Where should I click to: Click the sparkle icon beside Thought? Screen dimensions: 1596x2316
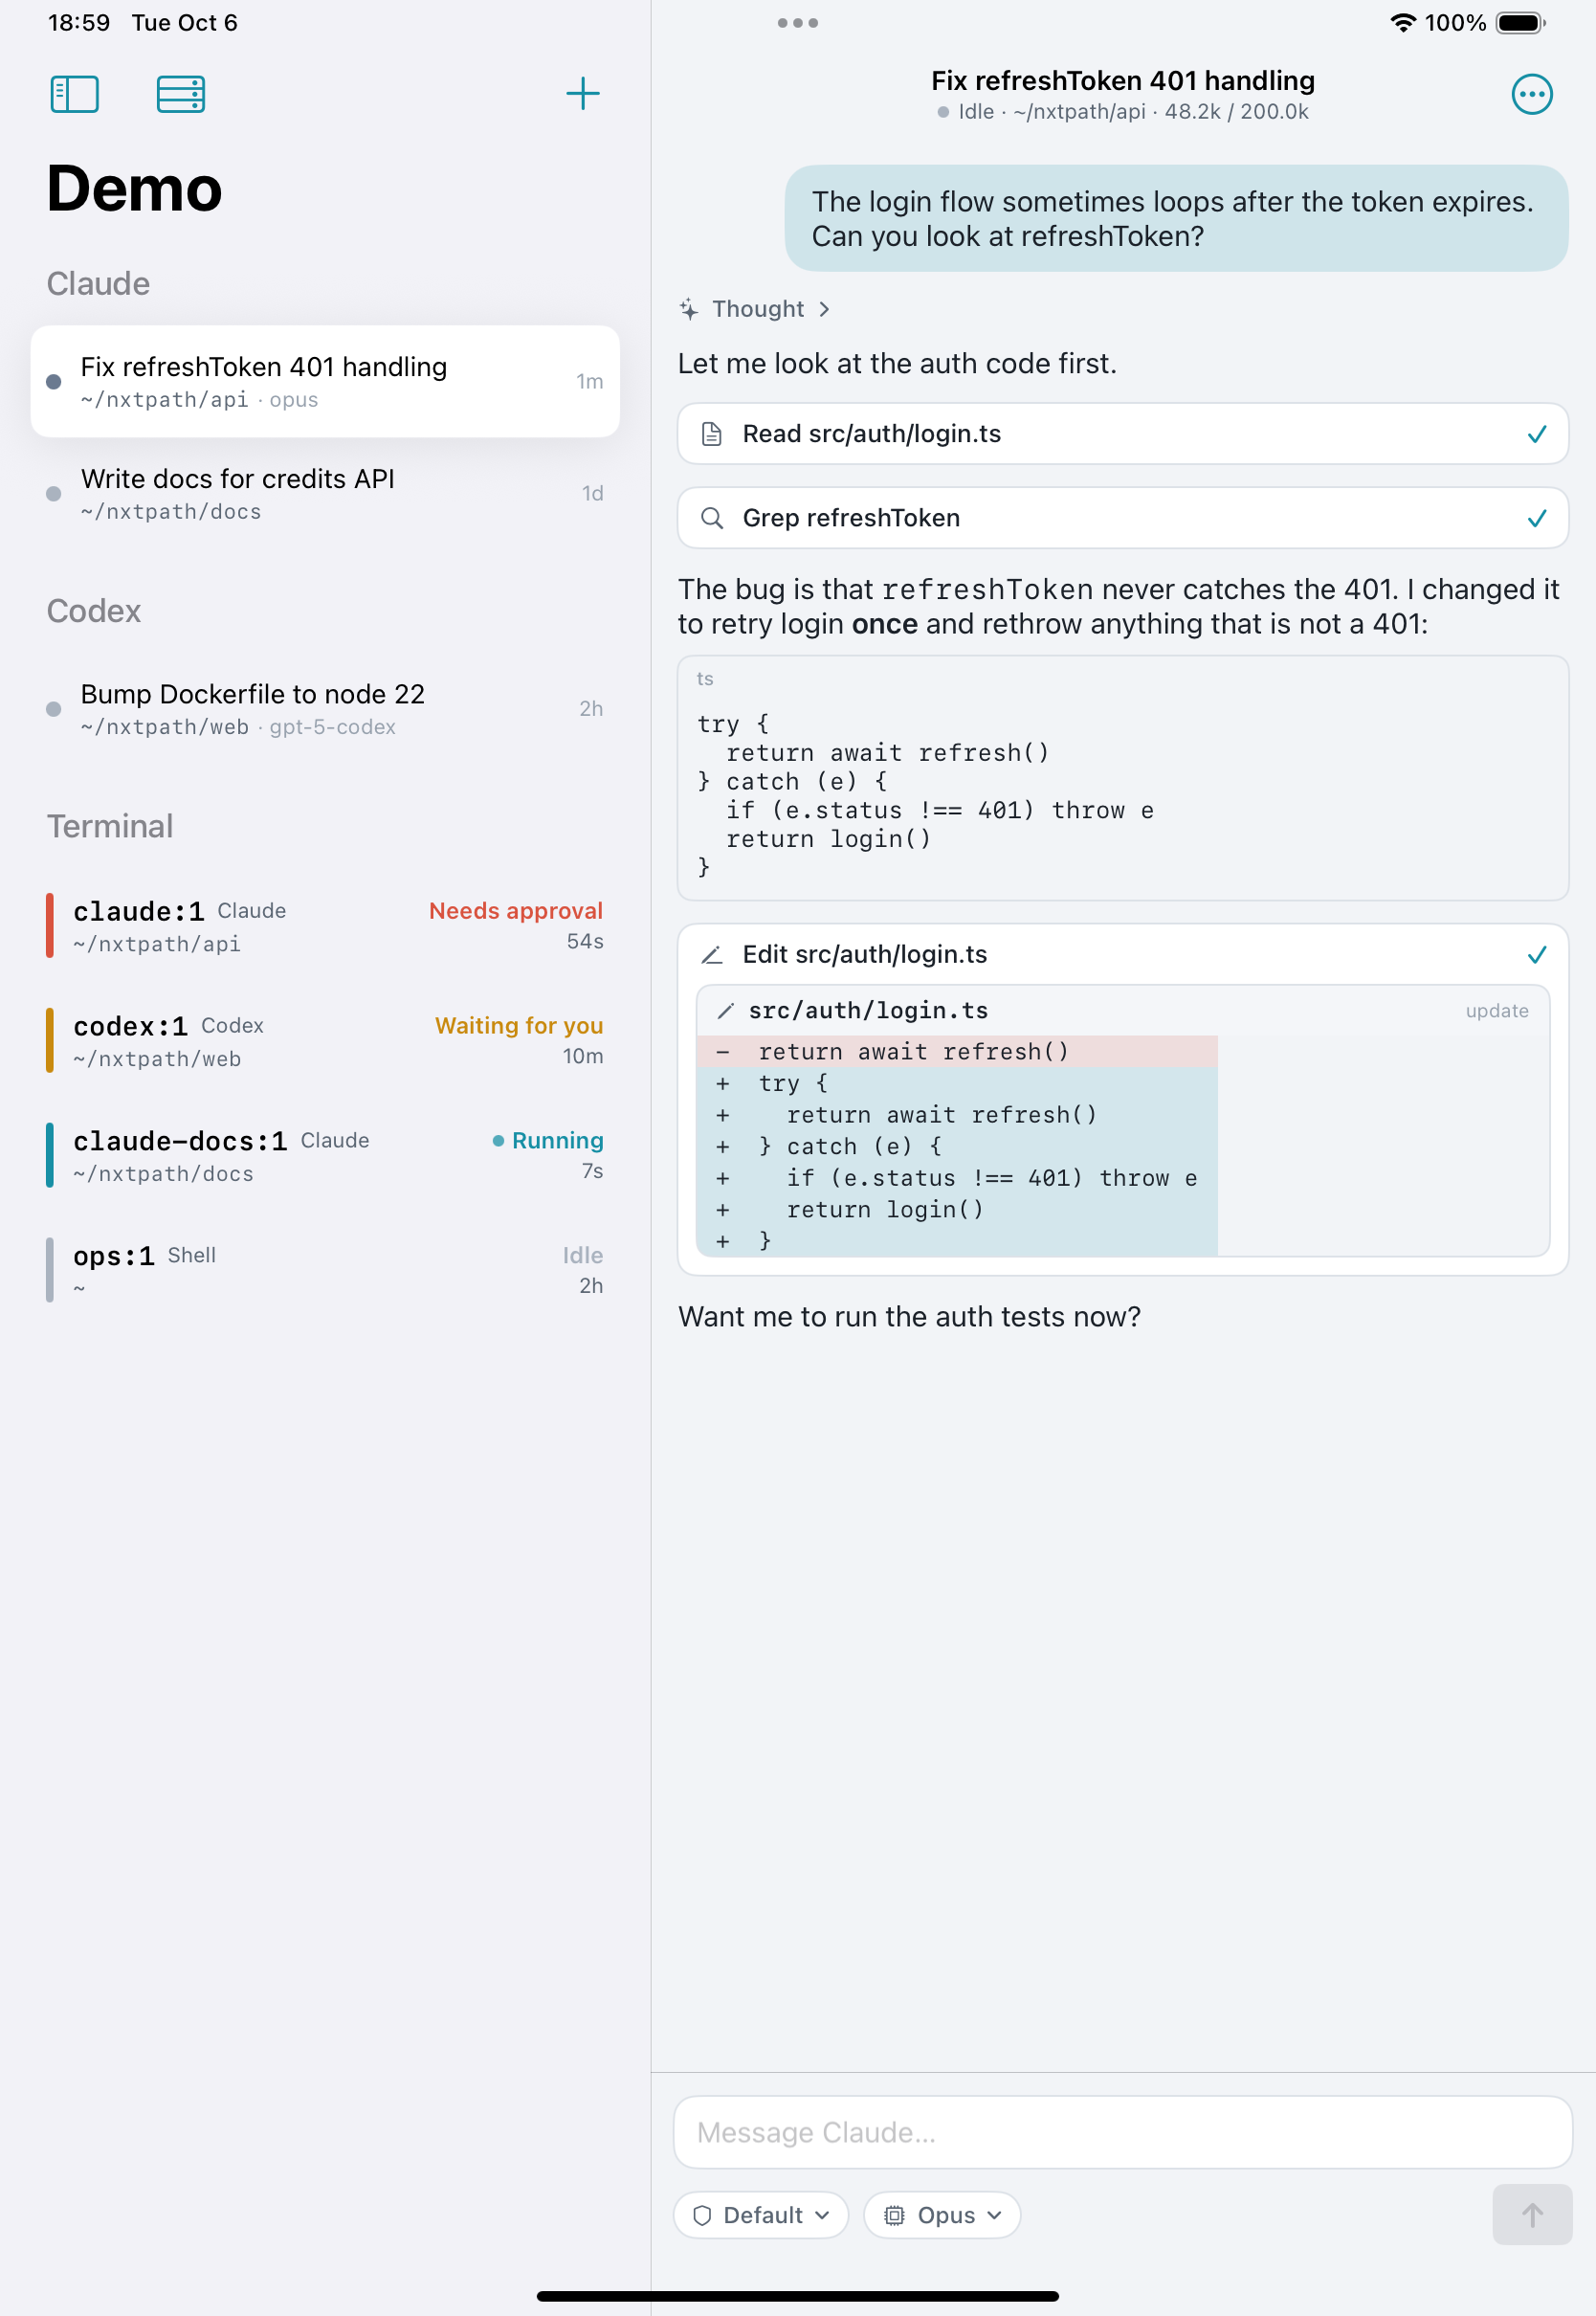pyautogui.click(x=688, y=309)
